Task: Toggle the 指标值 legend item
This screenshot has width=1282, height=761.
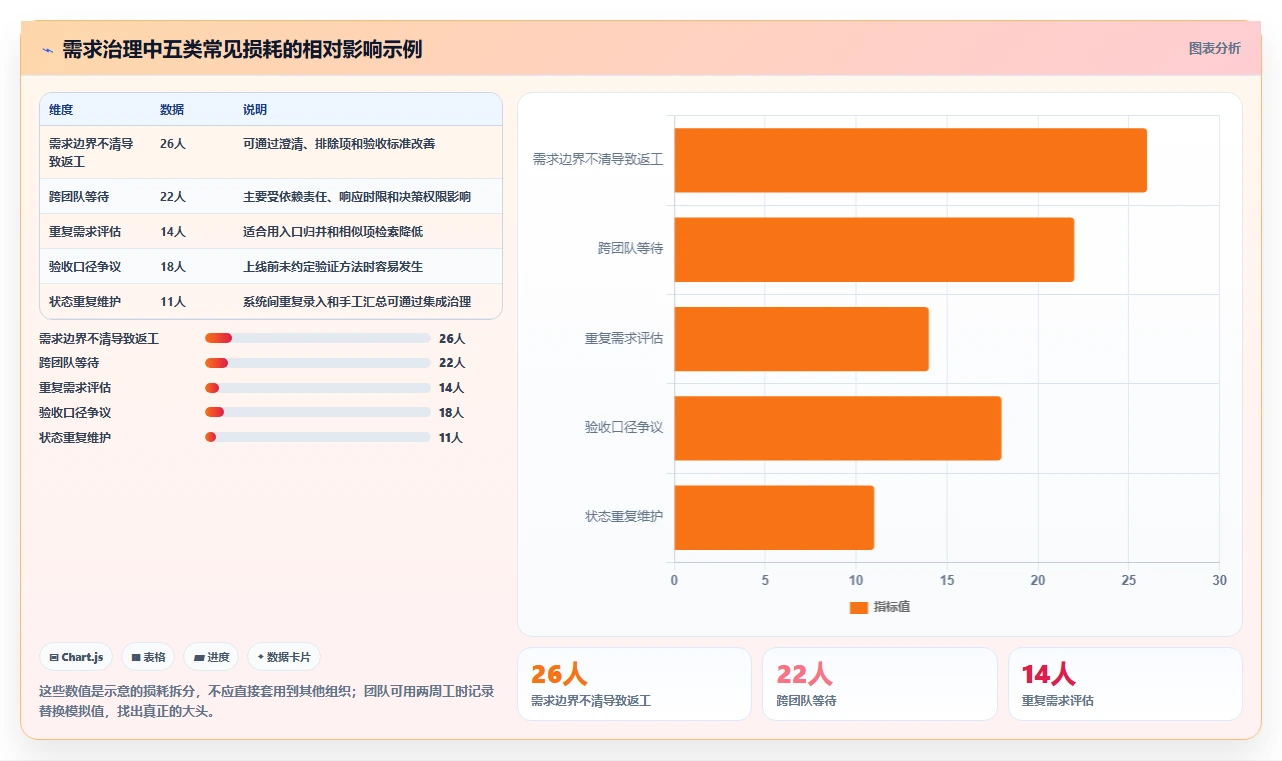Action: pos(880,607)
